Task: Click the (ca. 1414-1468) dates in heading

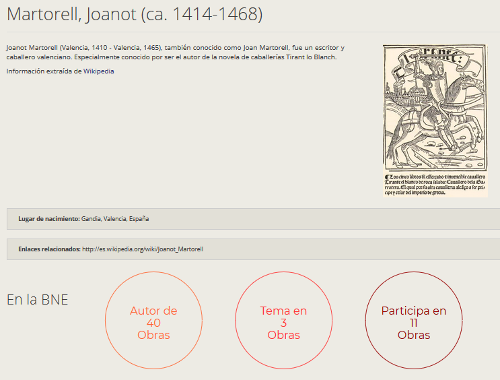Action: point(202,14)
